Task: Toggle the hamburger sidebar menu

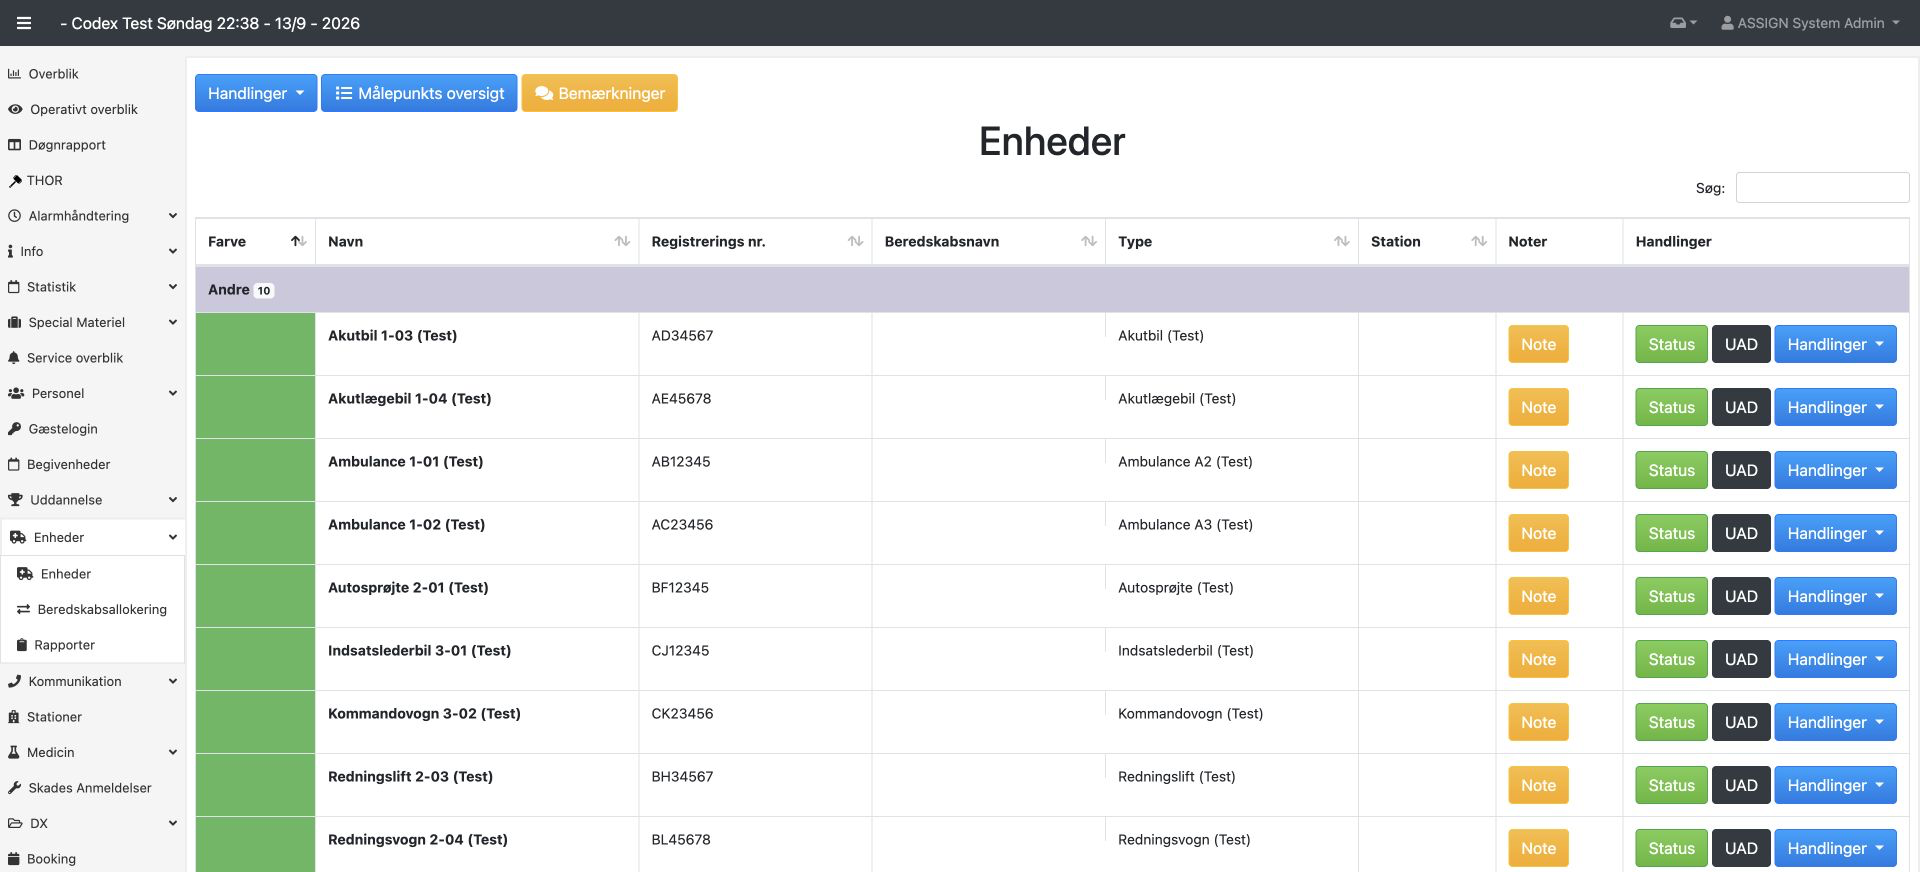Action: pyautogui.click(x=24, y=23)
